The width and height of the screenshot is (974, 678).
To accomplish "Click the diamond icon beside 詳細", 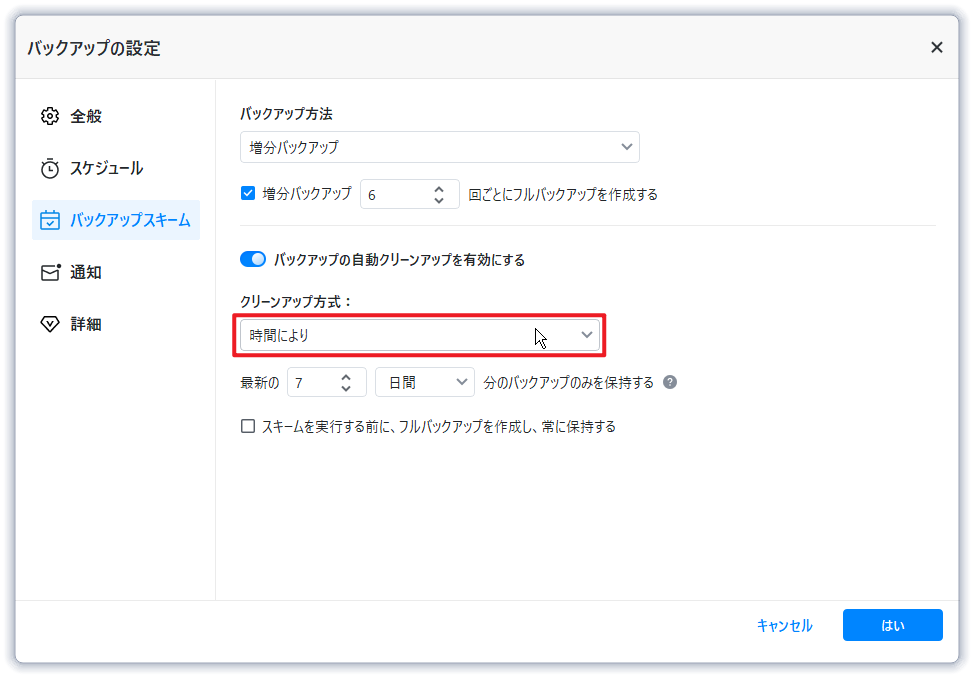I will [x=50, y=324].
